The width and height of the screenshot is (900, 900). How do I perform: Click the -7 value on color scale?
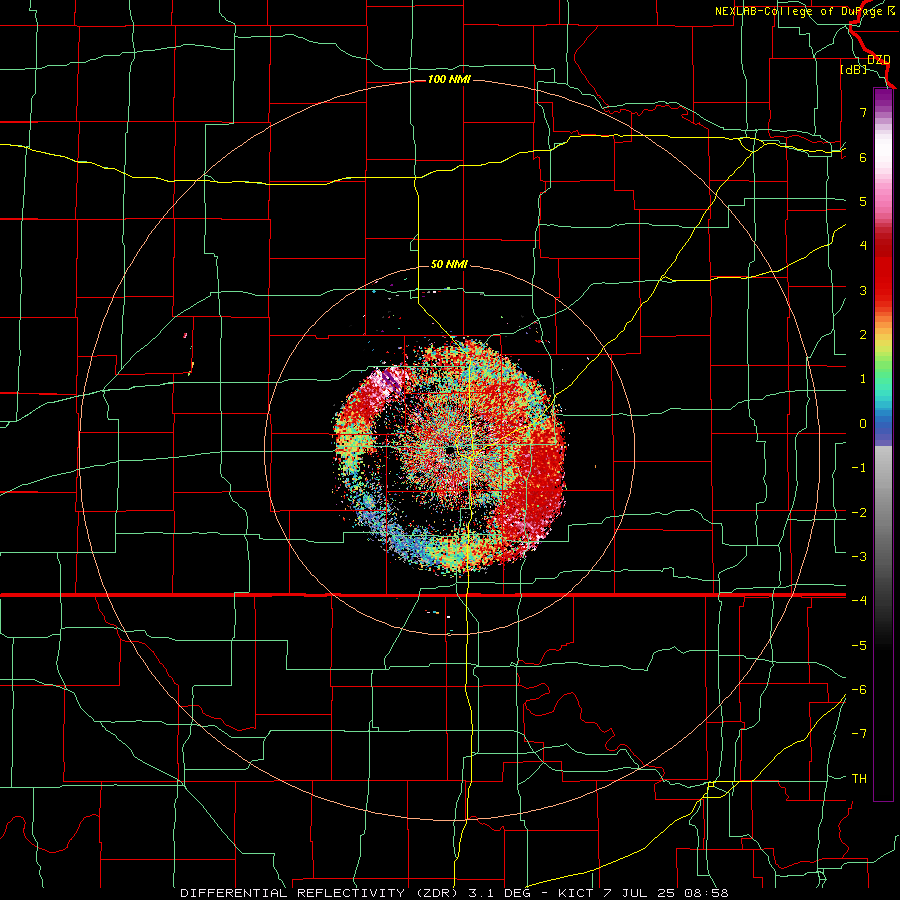tap(859, 734)
